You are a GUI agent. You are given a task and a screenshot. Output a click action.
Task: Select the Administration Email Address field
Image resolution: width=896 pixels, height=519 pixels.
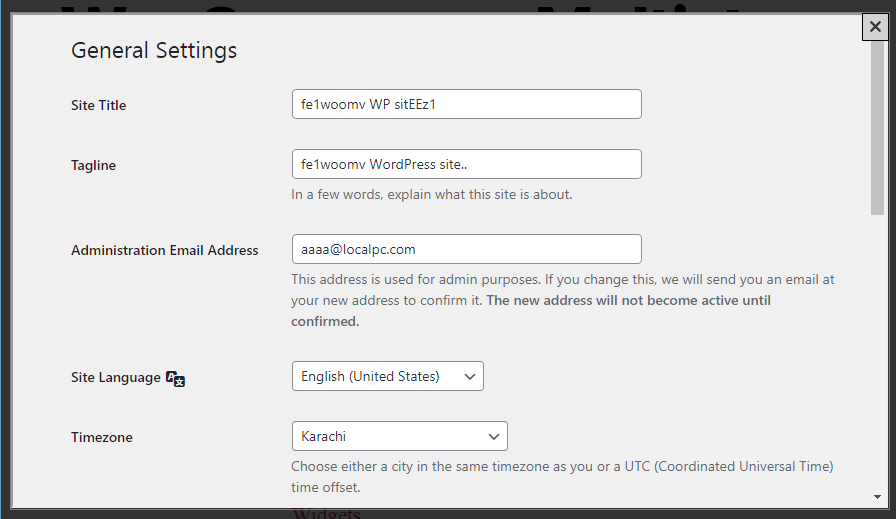[x=466, y=249]
